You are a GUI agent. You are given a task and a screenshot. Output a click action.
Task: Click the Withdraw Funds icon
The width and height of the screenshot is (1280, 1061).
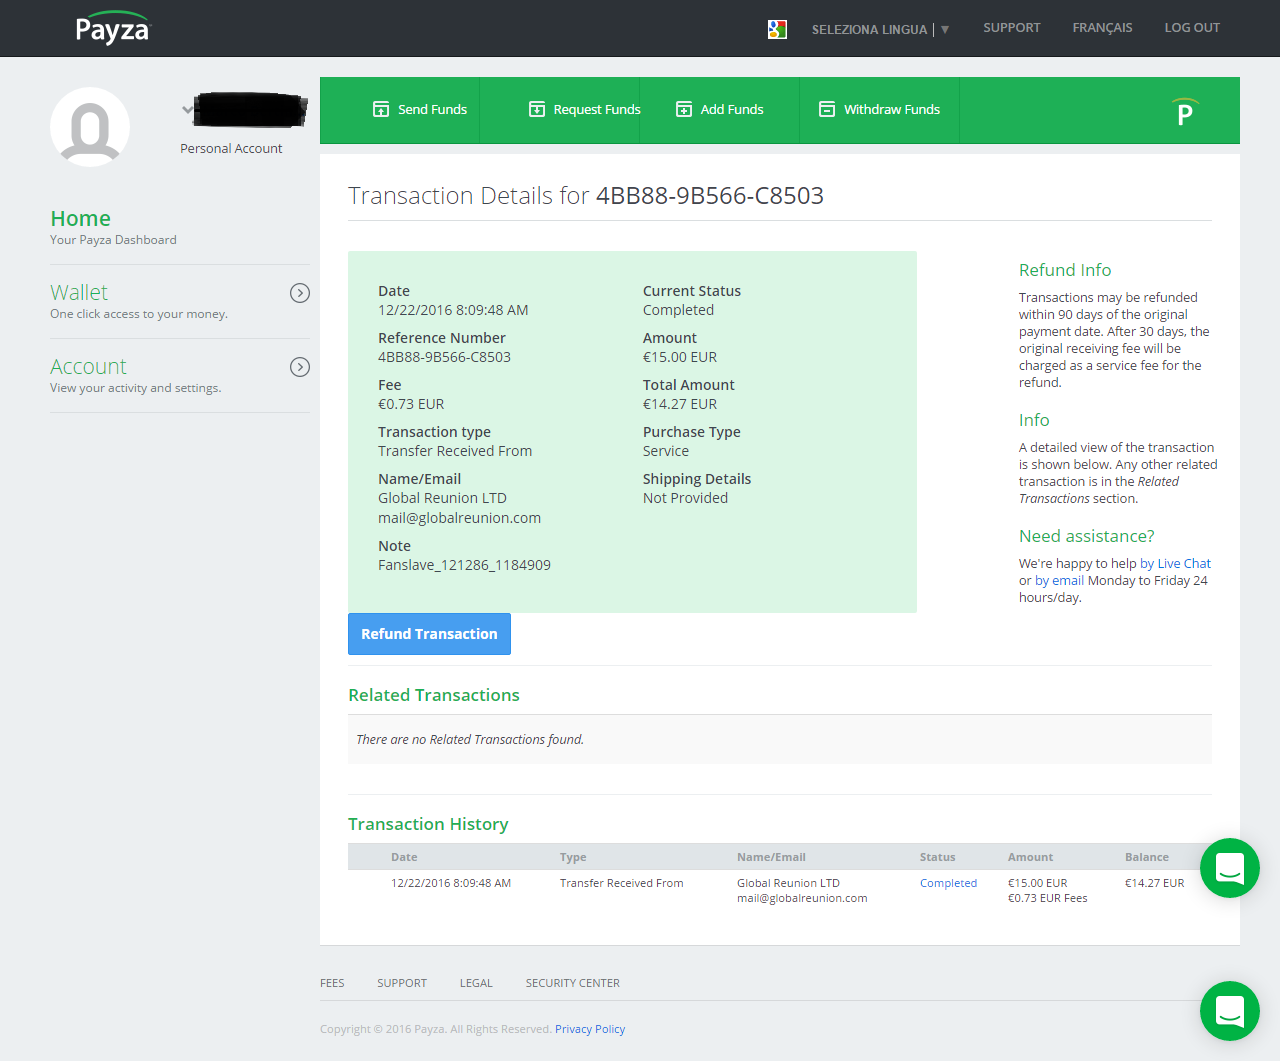point(827,109)
